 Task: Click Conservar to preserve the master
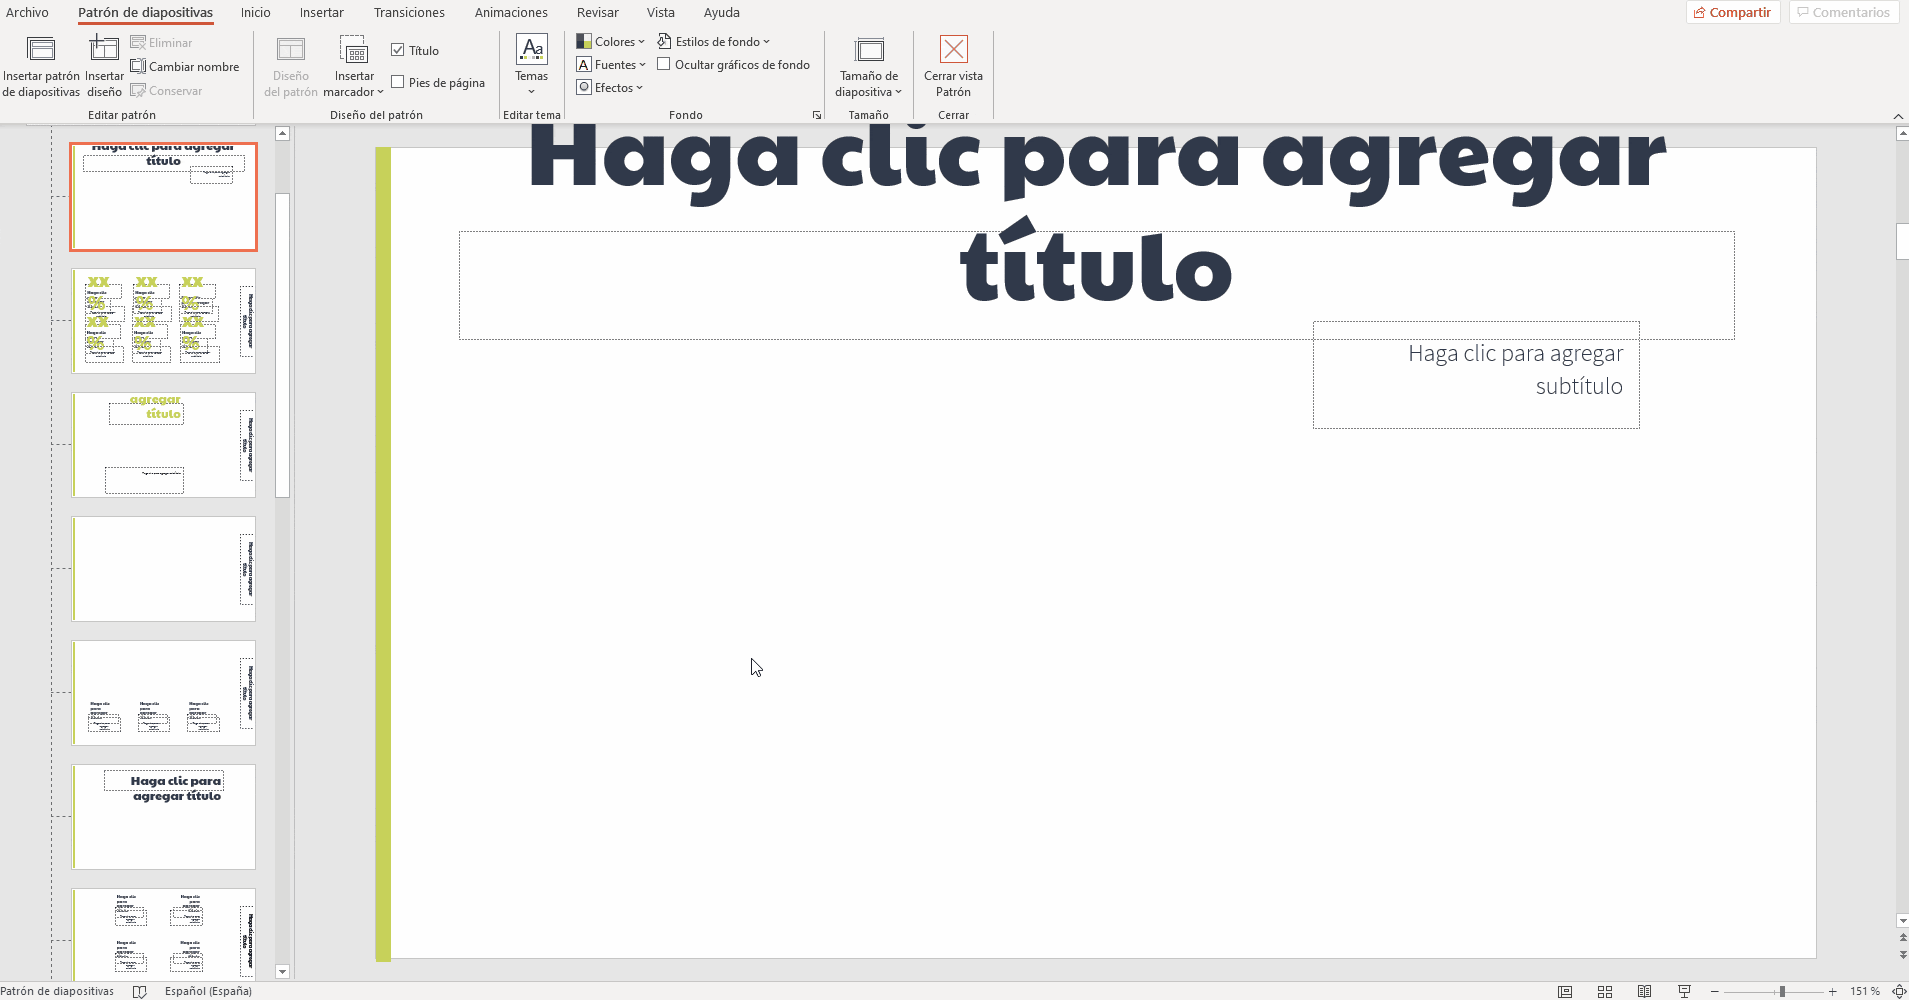tap(167, 90)
